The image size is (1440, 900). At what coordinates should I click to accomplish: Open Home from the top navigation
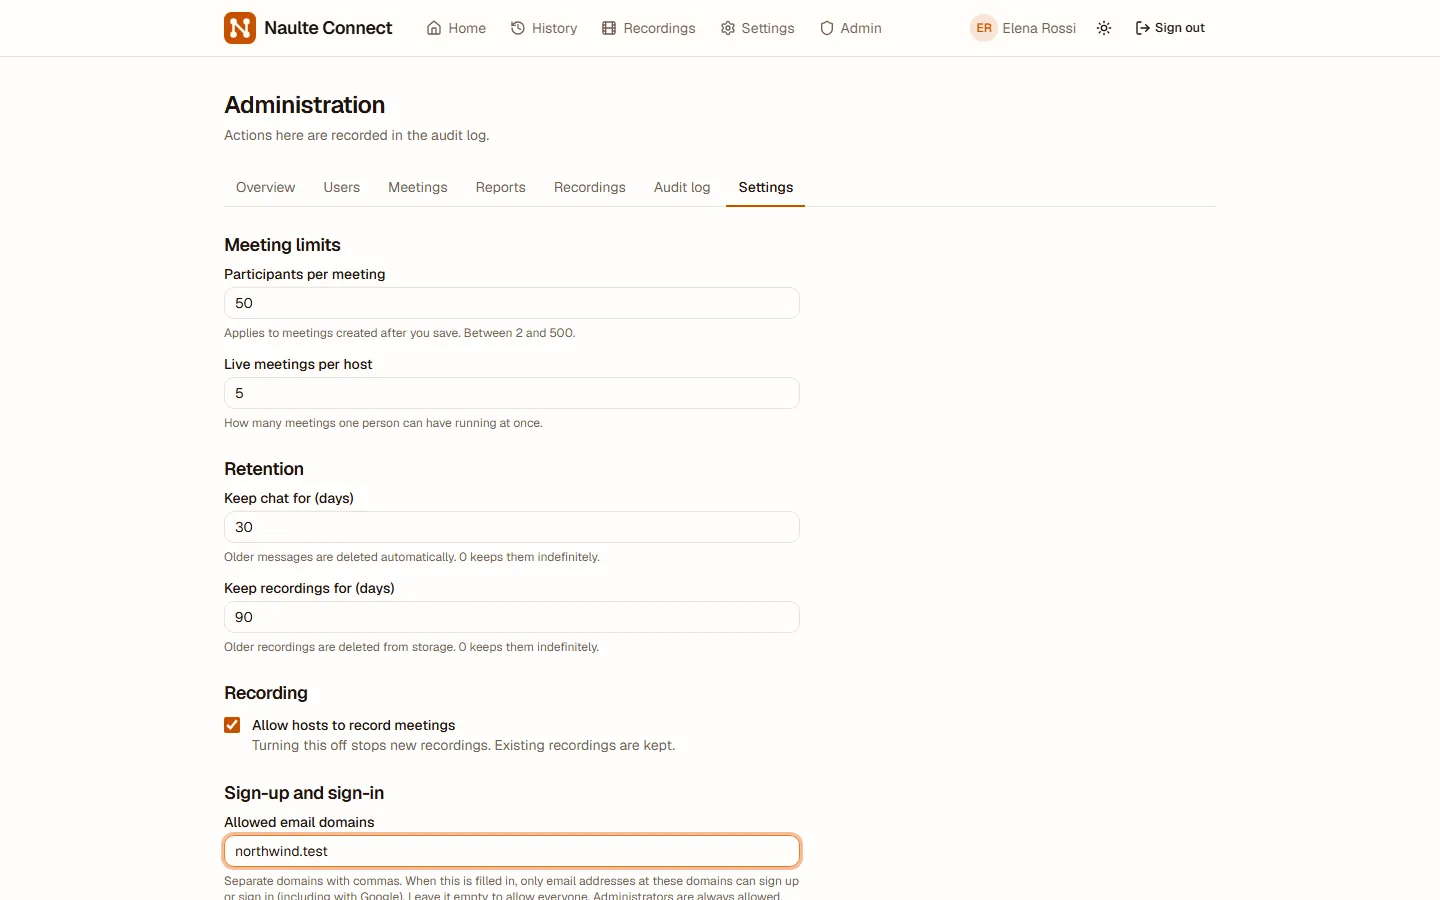coord(456,28)
